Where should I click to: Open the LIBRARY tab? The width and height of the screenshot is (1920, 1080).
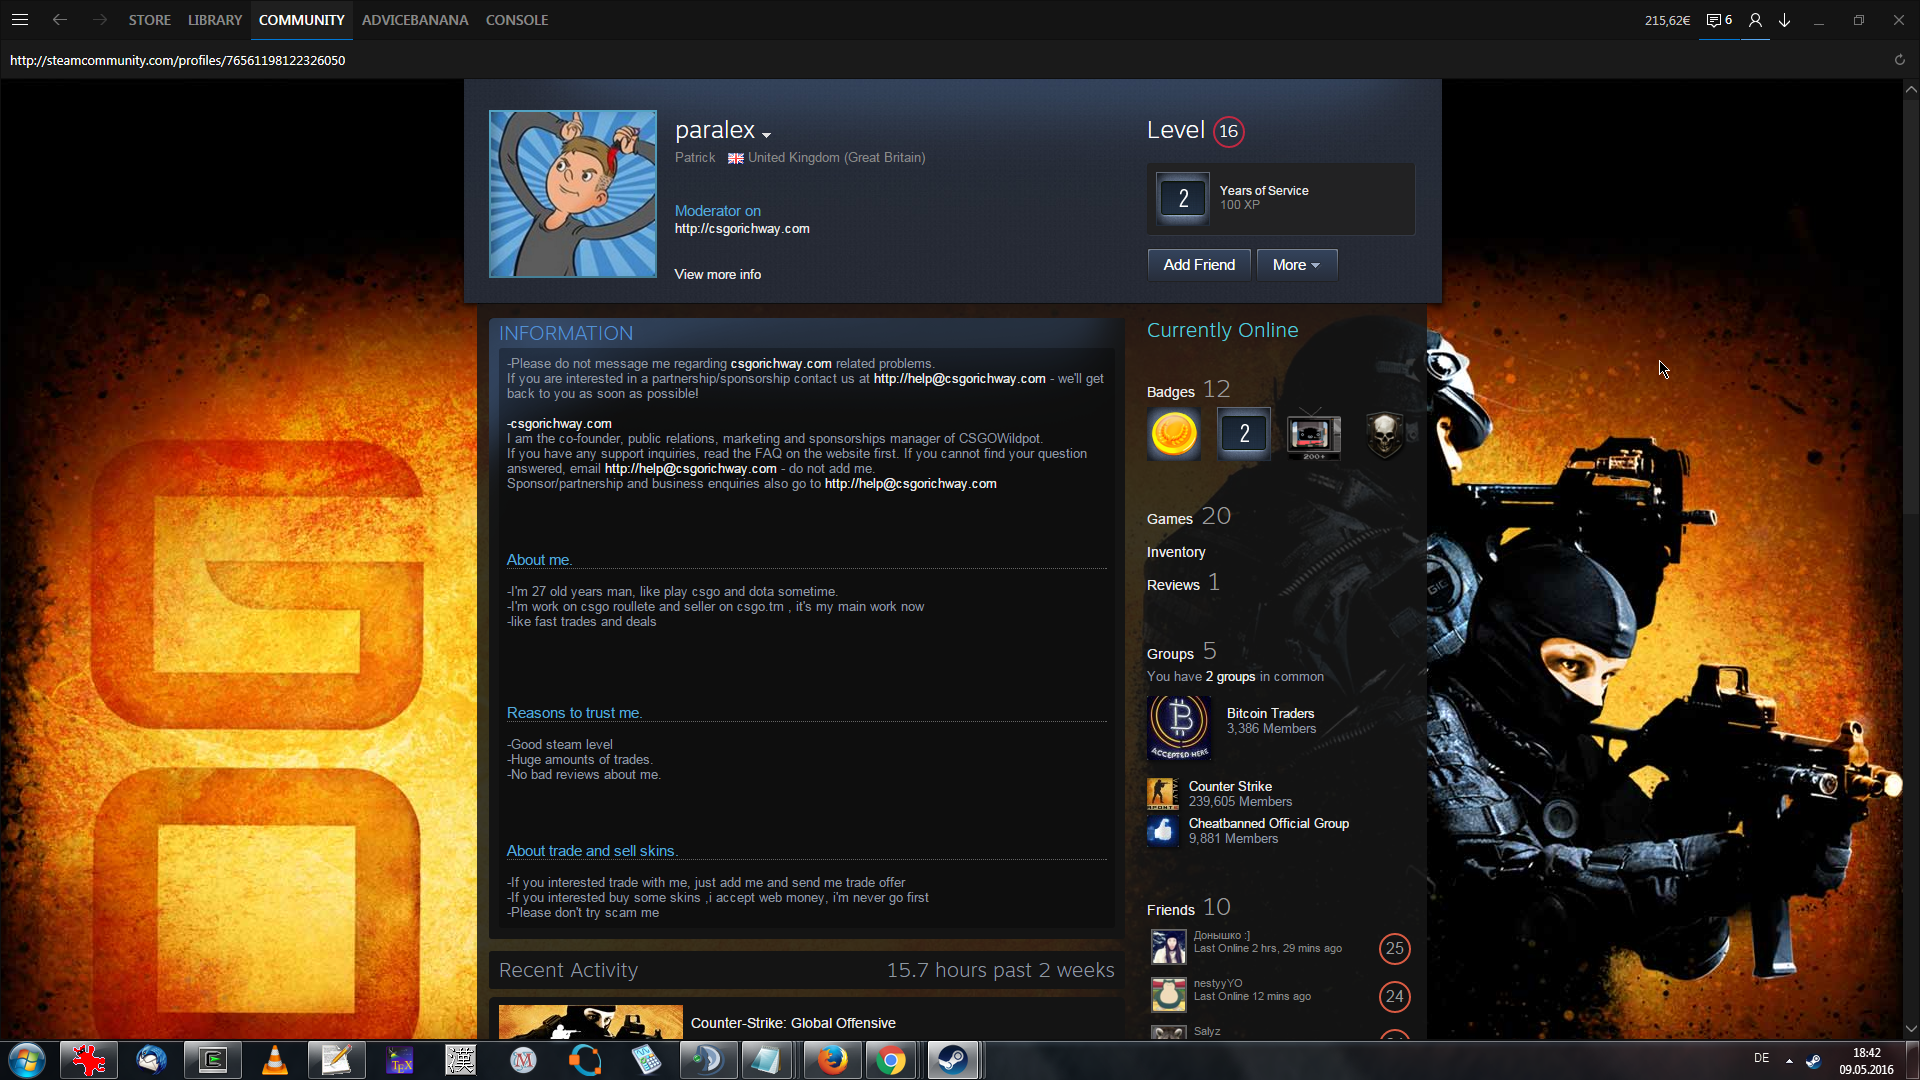pos(215,20)
